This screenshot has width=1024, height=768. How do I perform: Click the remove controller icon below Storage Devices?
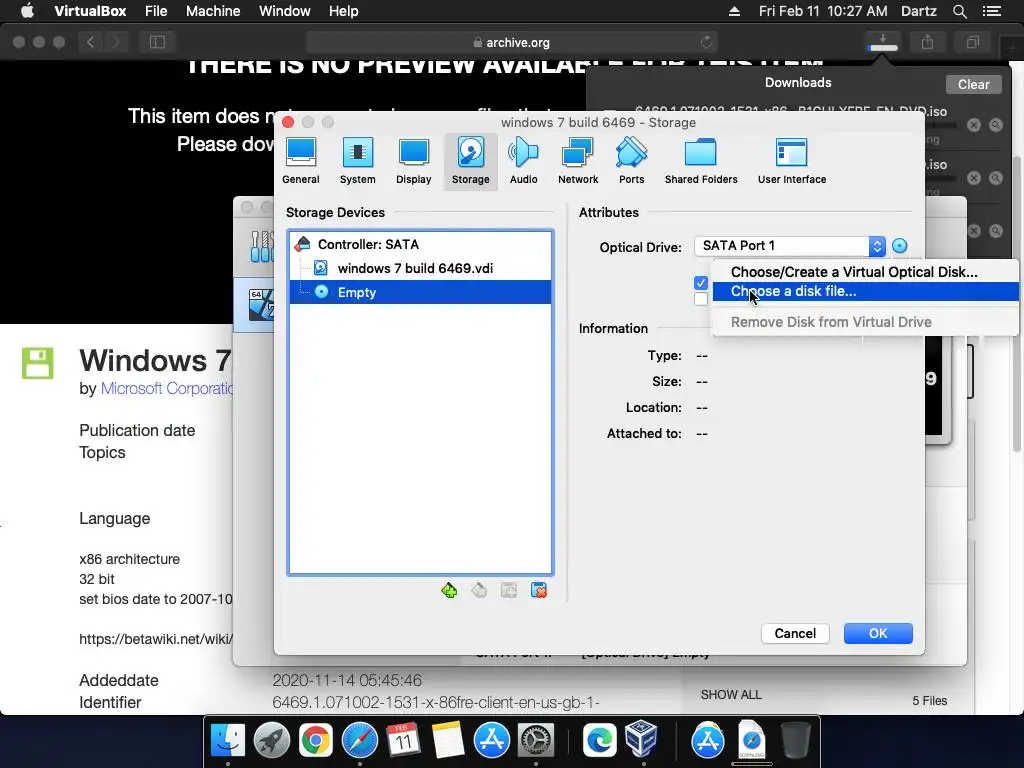click(x=479, y=590)
